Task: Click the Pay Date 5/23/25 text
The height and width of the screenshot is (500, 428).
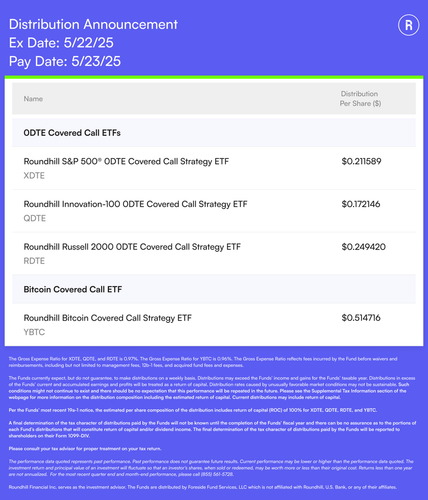Action: pos(65,61)
